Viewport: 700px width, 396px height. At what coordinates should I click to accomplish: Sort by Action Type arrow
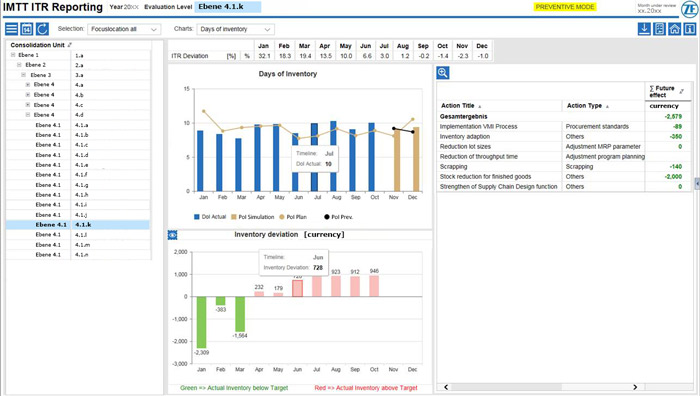click(x=607, y=106)
